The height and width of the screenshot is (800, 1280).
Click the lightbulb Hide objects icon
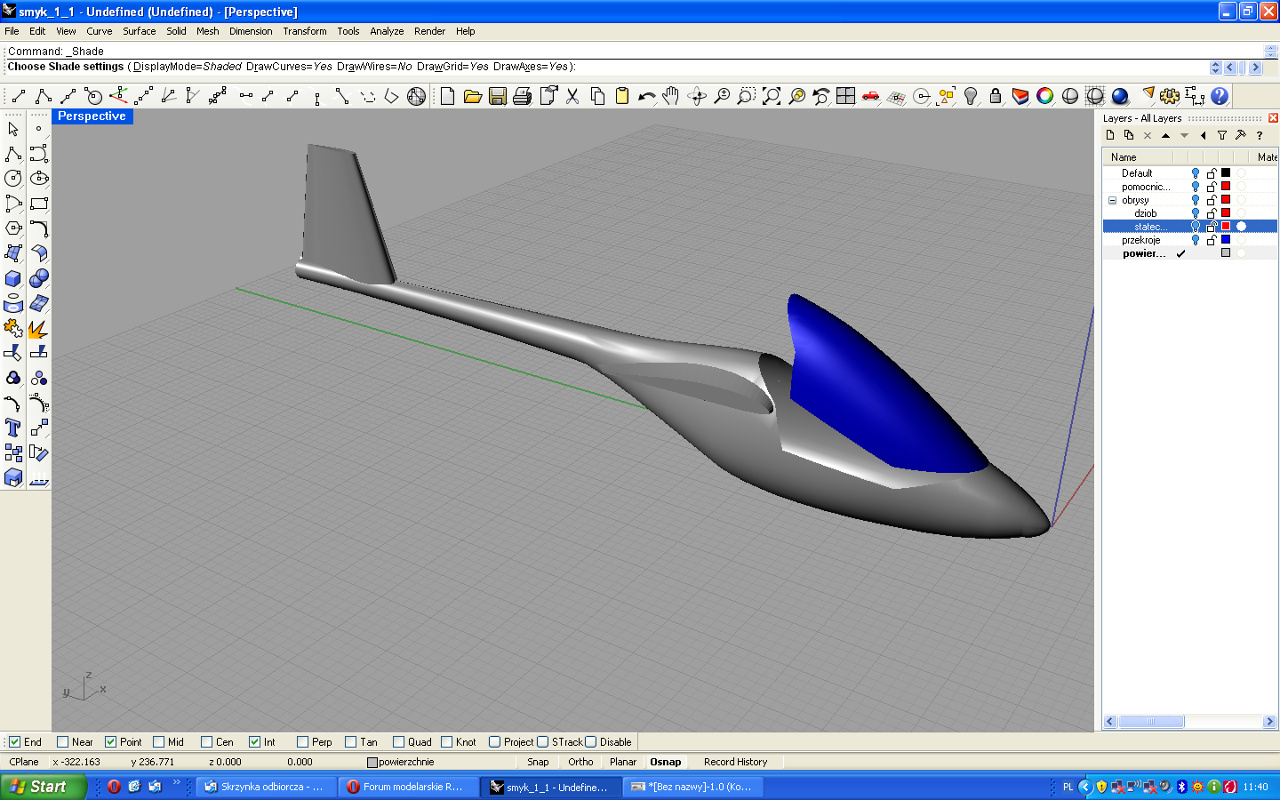970,96
